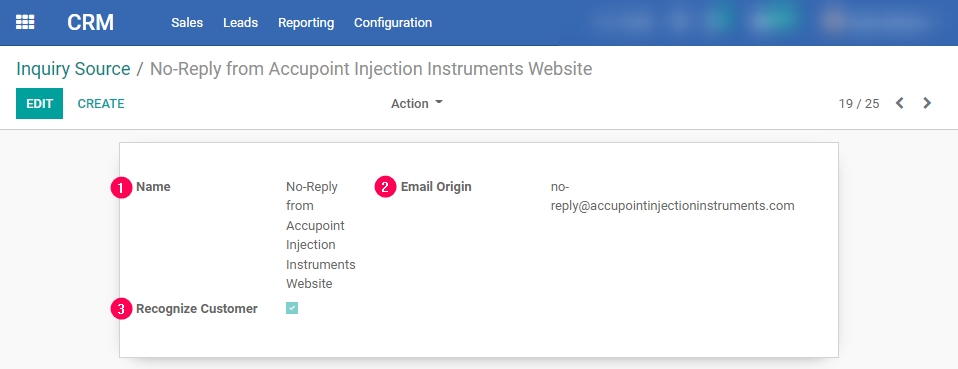Go to the previous record arrow
The width and height of the screenshot is (958, 369).
coord(899,103)
